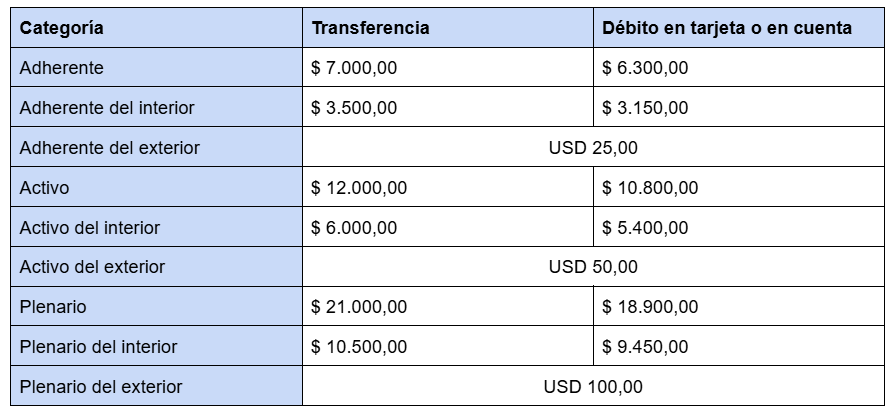Click the $ 7.000,00 transfer amount

[355, 68]
